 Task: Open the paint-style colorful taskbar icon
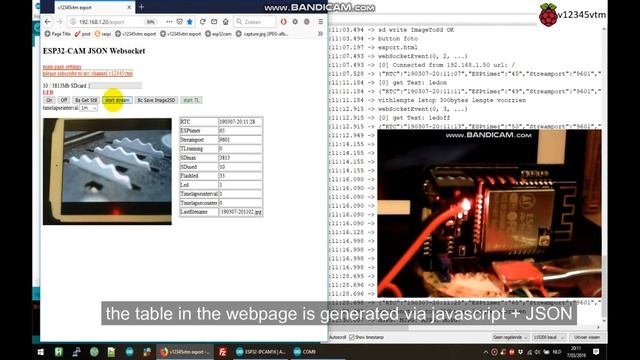147,352
